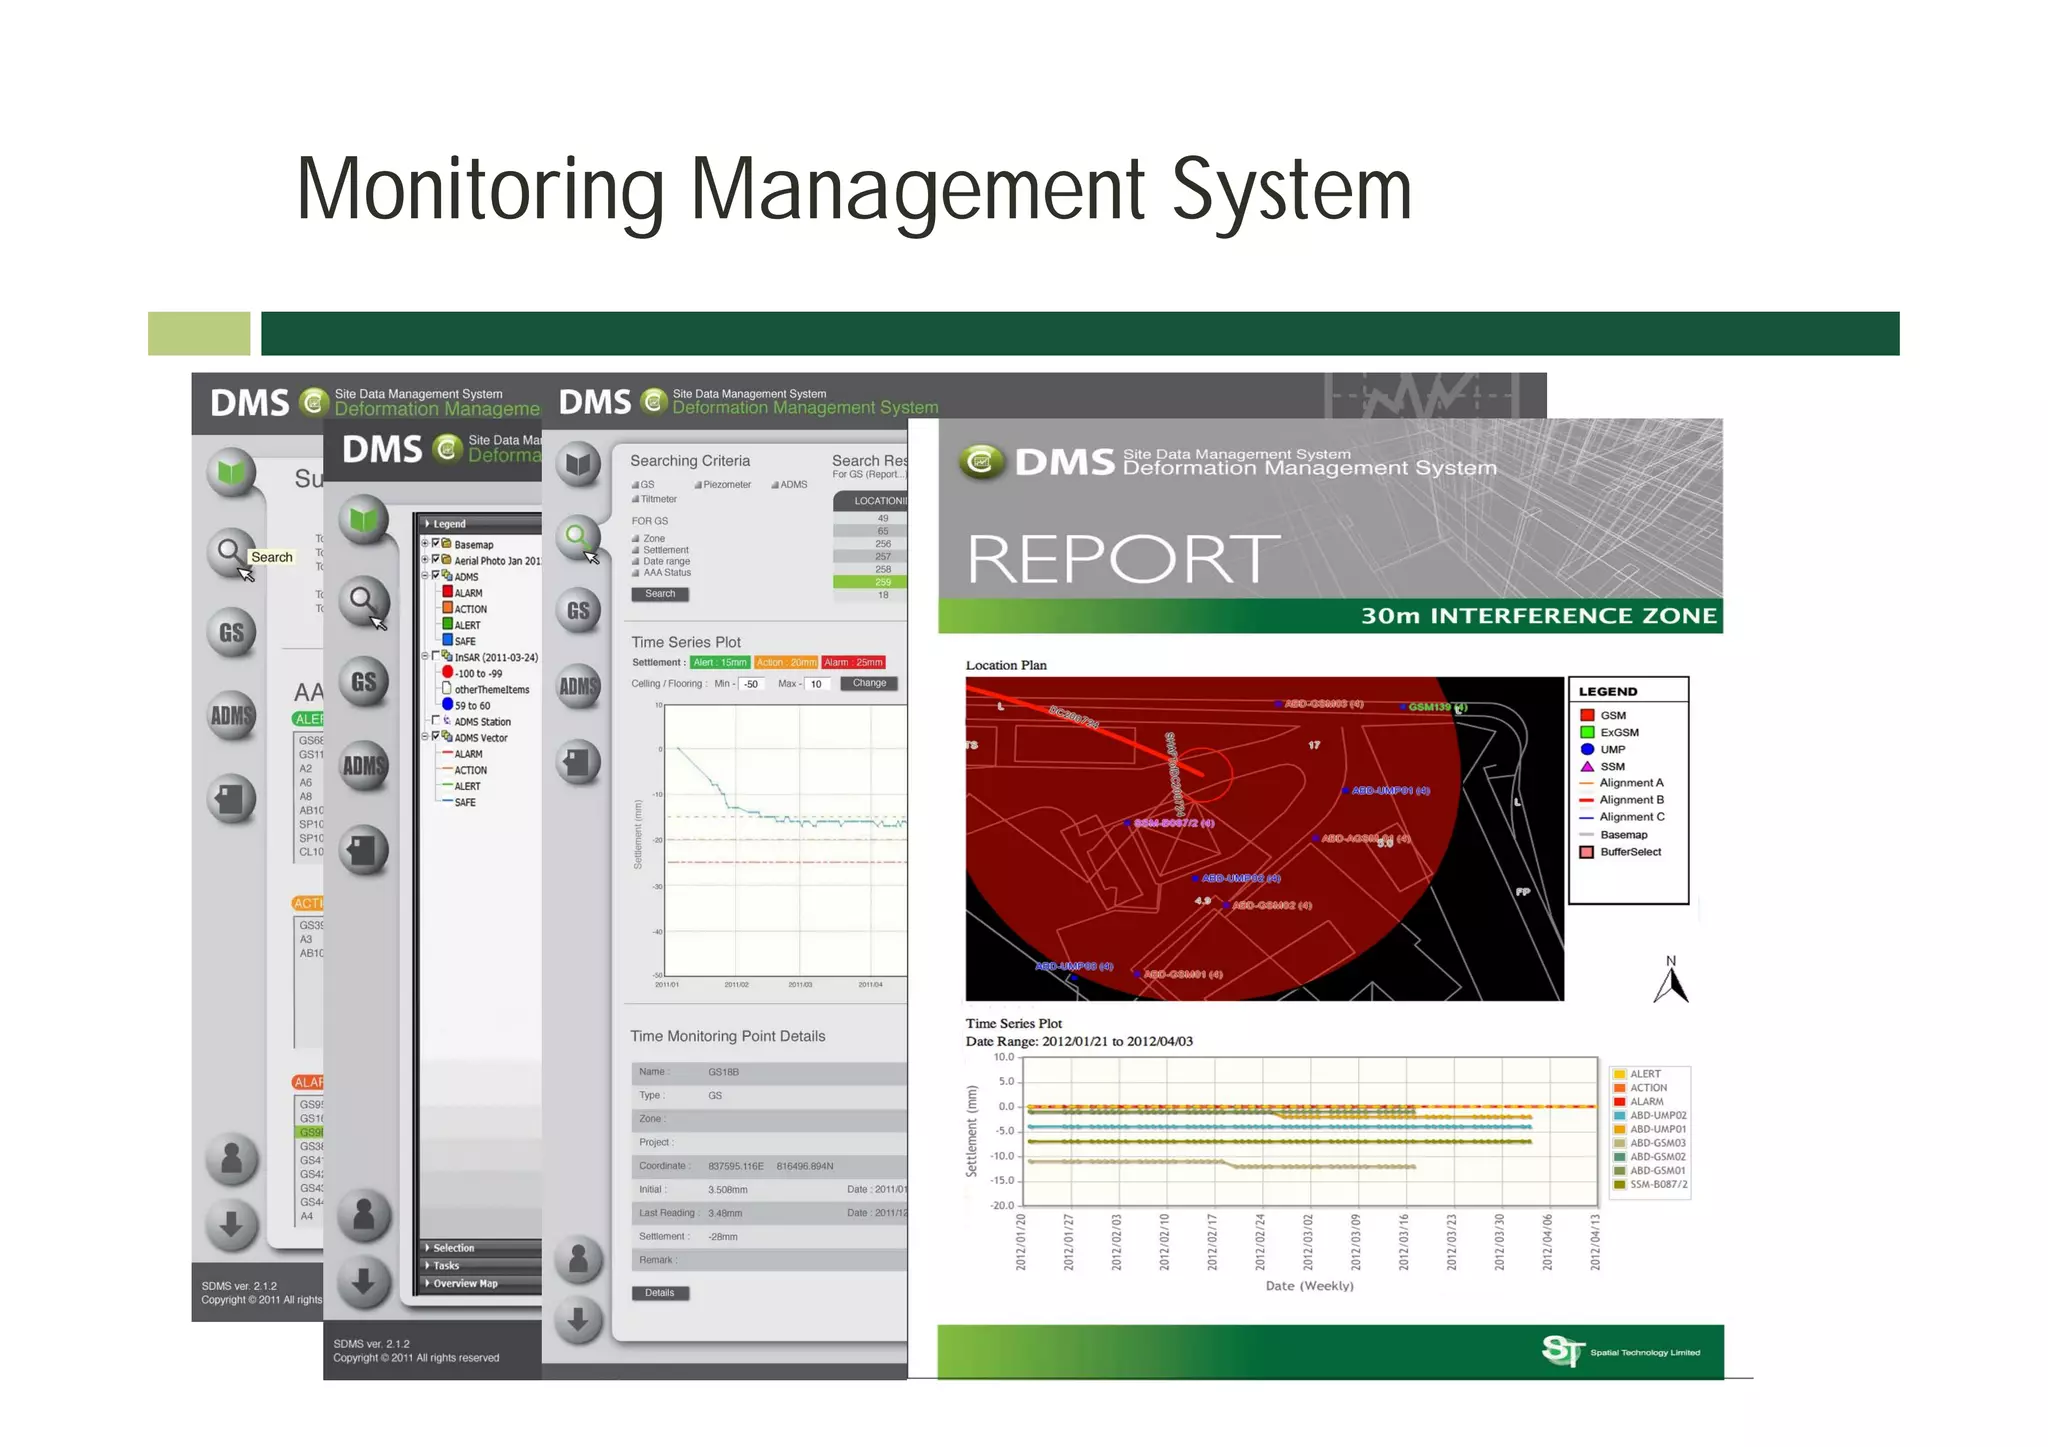Toggle the Basemap layer checkbox
Viewport: 2048px width, 1447px height.
click(435, 543)
